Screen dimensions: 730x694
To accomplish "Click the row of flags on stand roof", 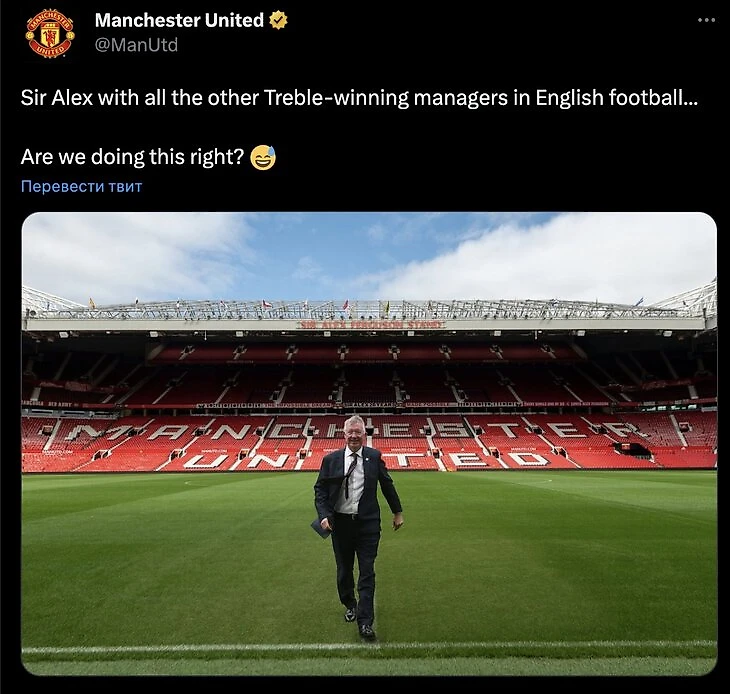I will [x=368, y=305].
